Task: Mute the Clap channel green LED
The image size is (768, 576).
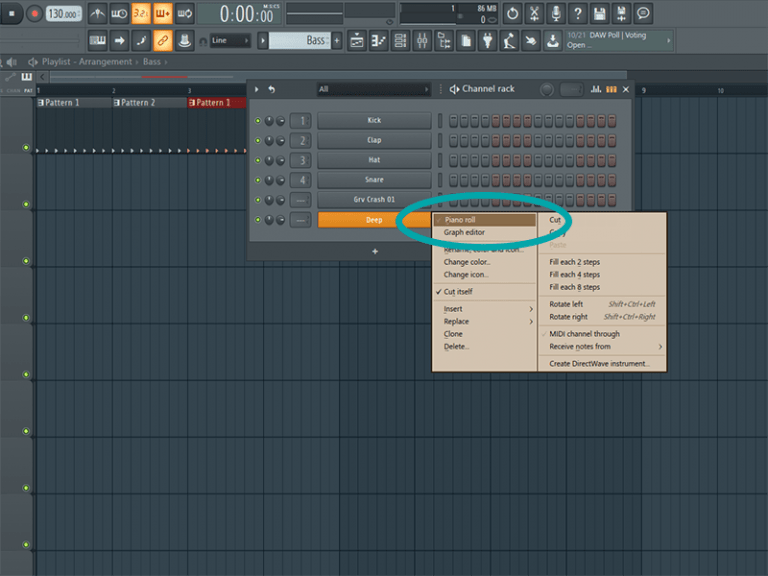Action: click(258, 141)
